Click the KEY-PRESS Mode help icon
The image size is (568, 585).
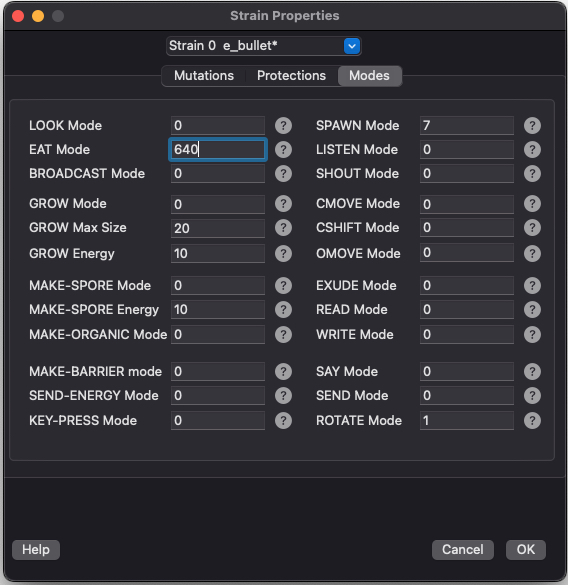coord(283,420)
